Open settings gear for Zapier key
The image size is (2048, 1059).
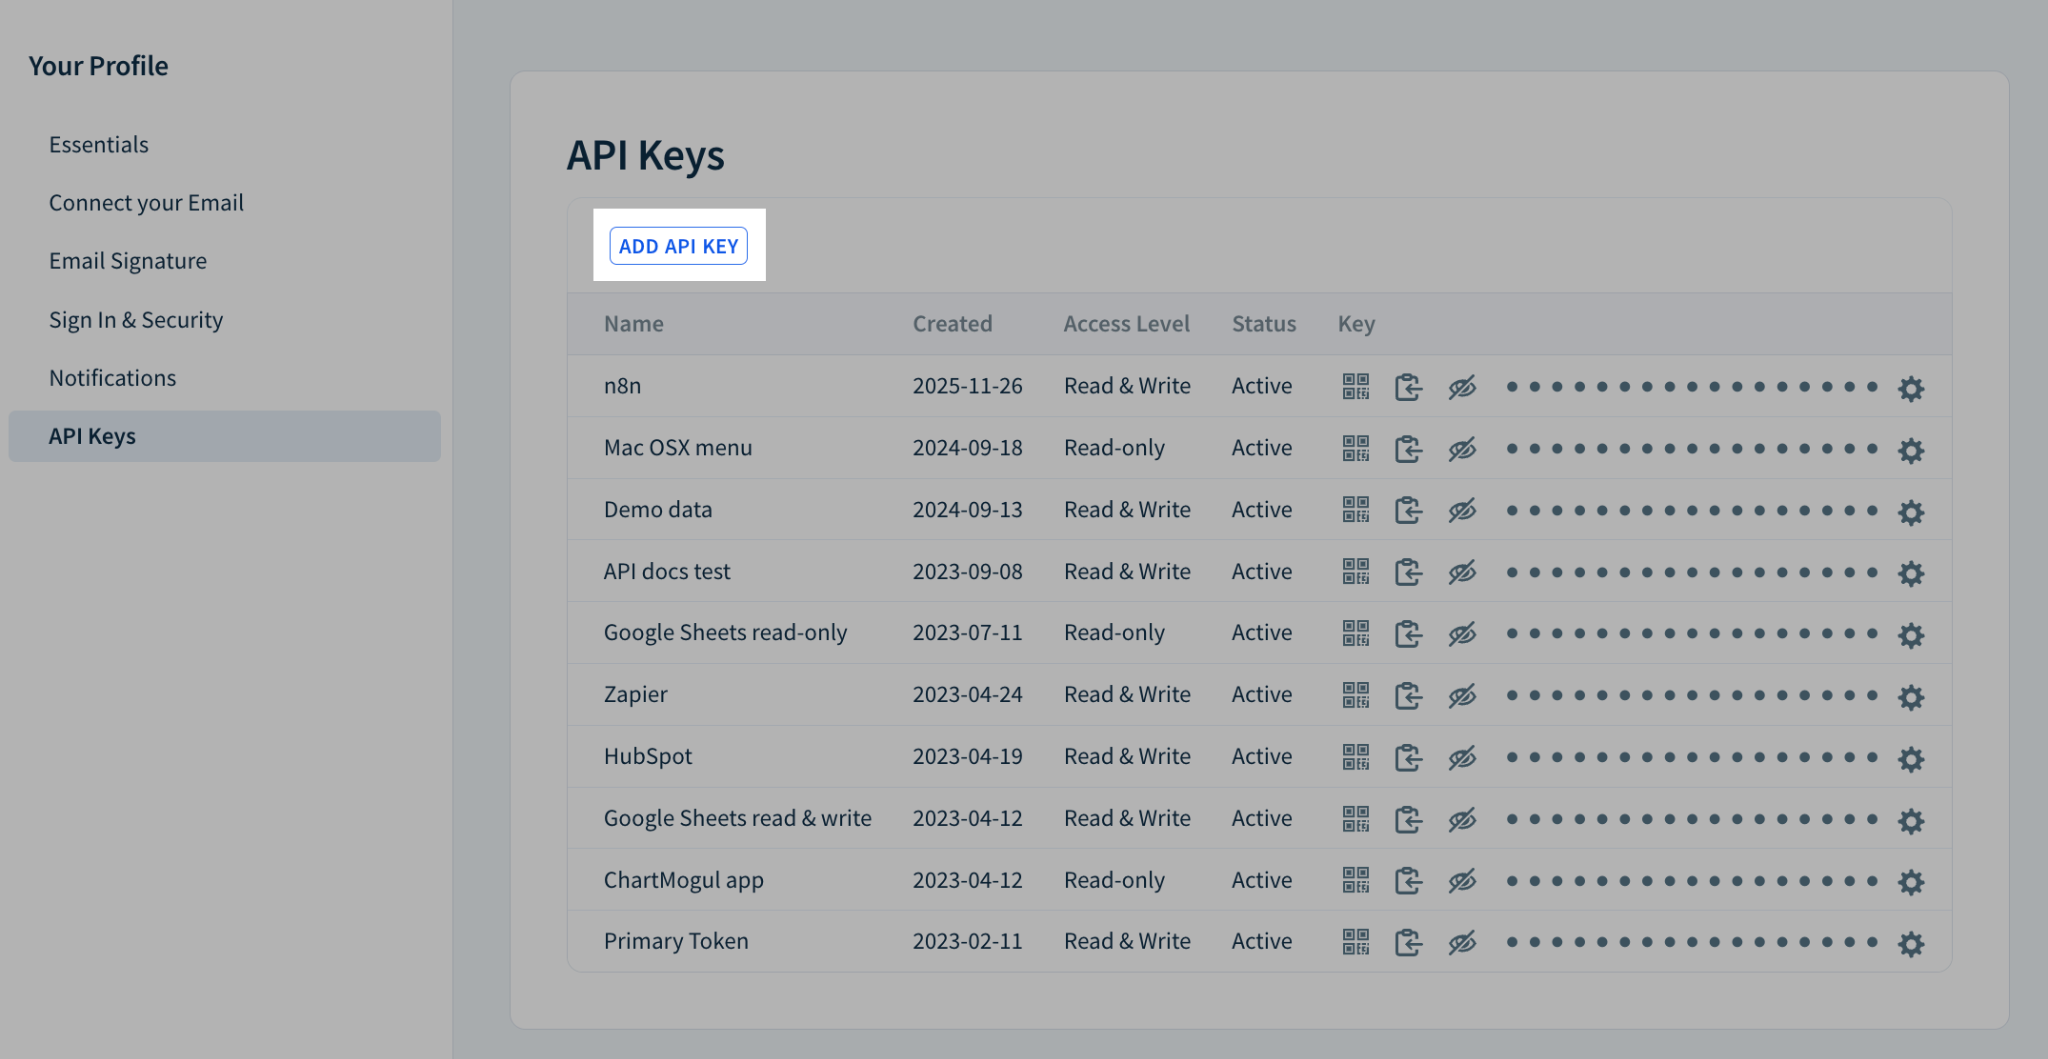coord(1911,696)
